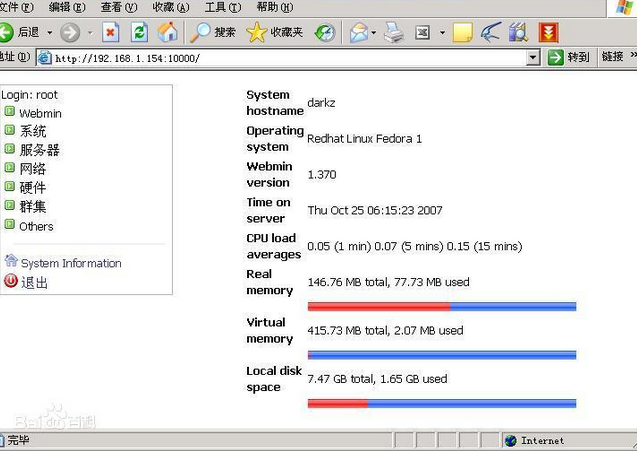This screenshot has width=637, height=451.
Task: Open the 服务器 category link
Action: tap(39, 150)
